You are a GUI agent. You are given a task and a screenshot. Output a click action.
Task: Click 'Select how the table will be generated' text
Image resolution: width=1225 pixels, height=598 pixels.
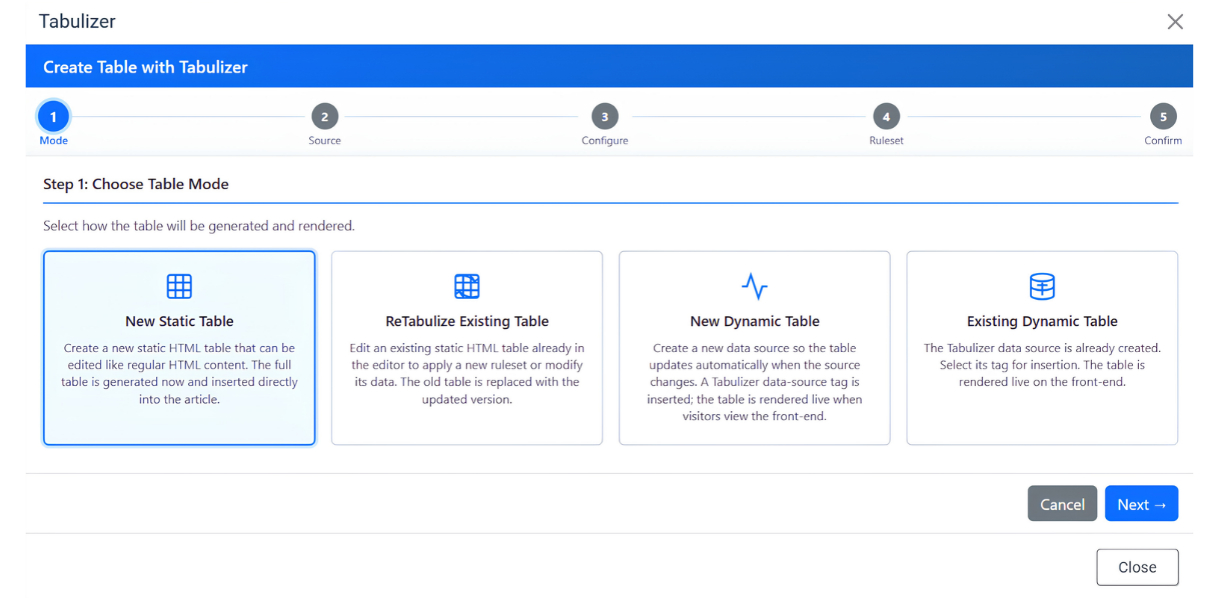point(199,226)
